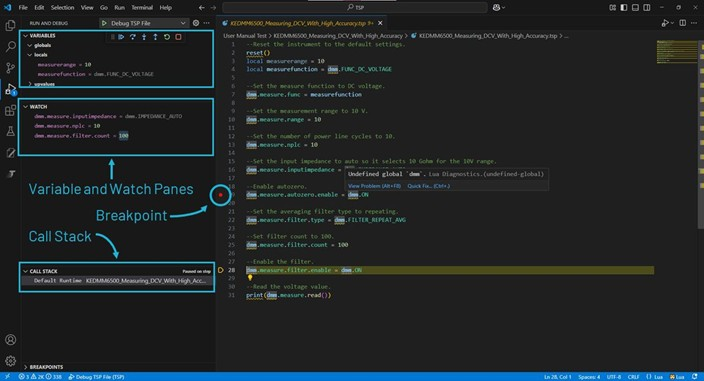704x381 pixels.
Task: Click the Step Over debug button
Action: click(132, 37)
